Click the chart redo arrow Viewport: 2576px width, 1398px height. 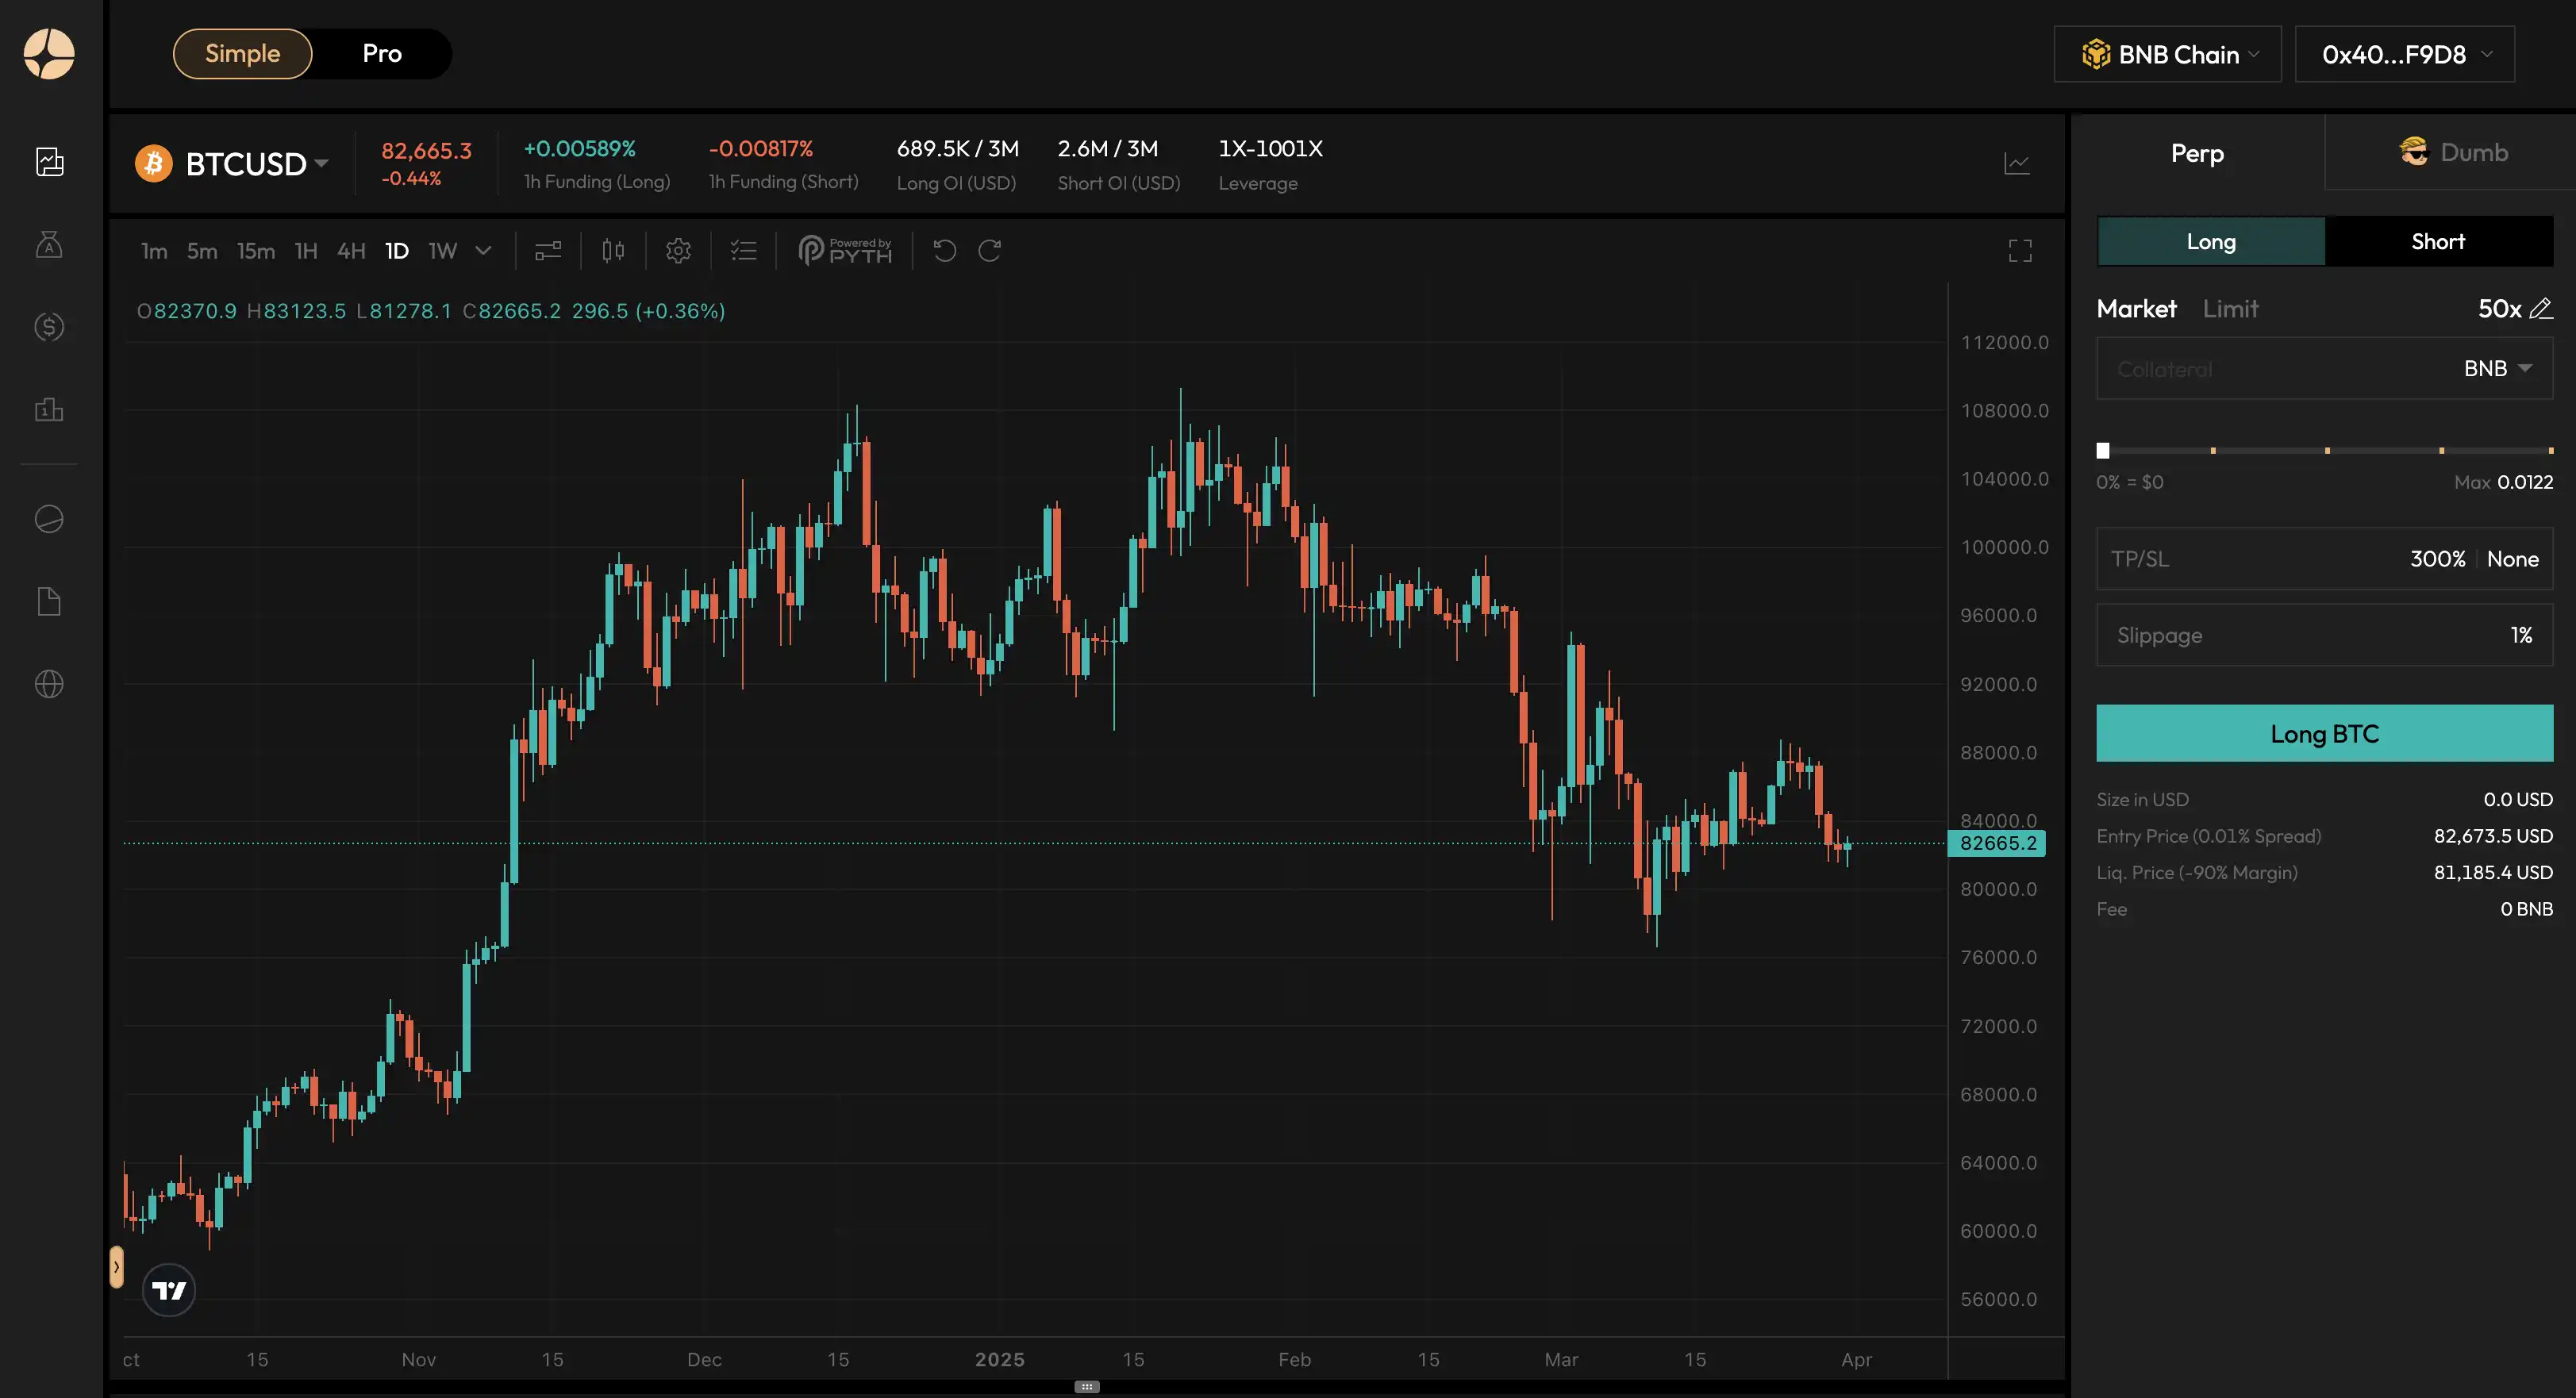click(x=990, y=250)
